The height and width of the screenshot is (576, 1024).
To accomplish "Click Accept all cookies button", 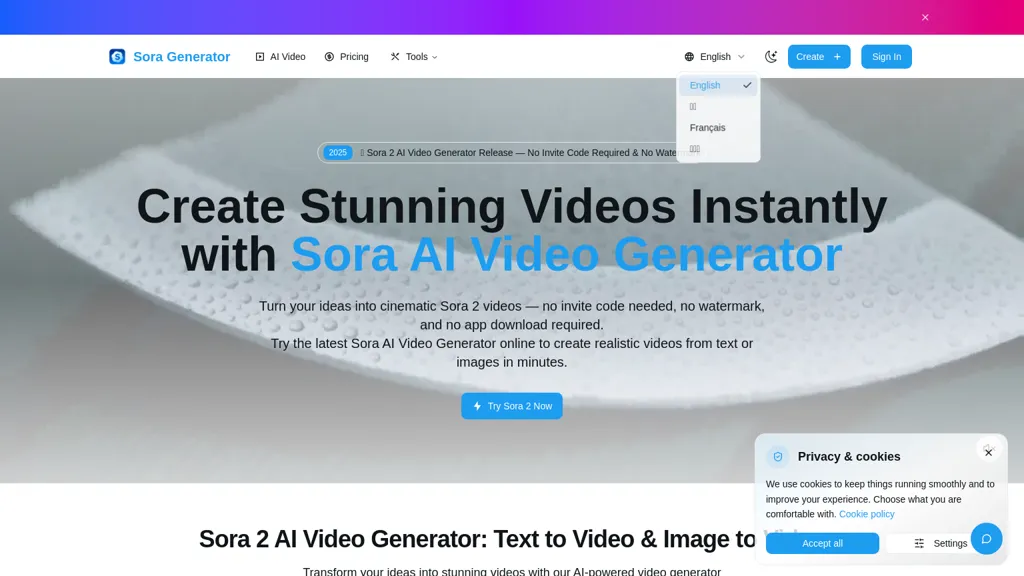I will (822, 543).
